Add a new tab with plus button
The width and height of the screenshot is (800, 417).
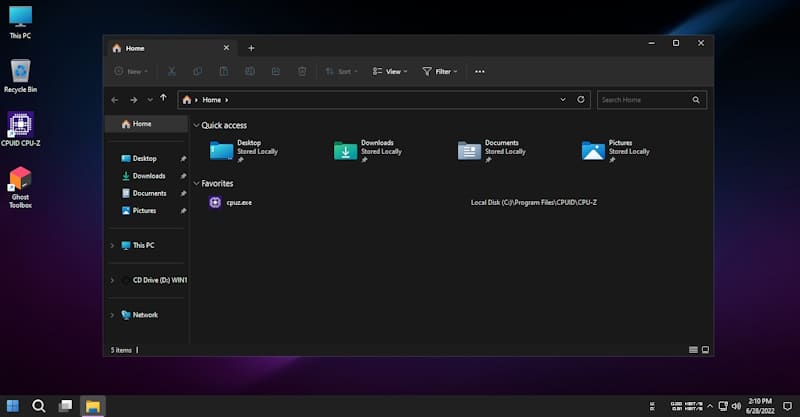click(251, 48)
